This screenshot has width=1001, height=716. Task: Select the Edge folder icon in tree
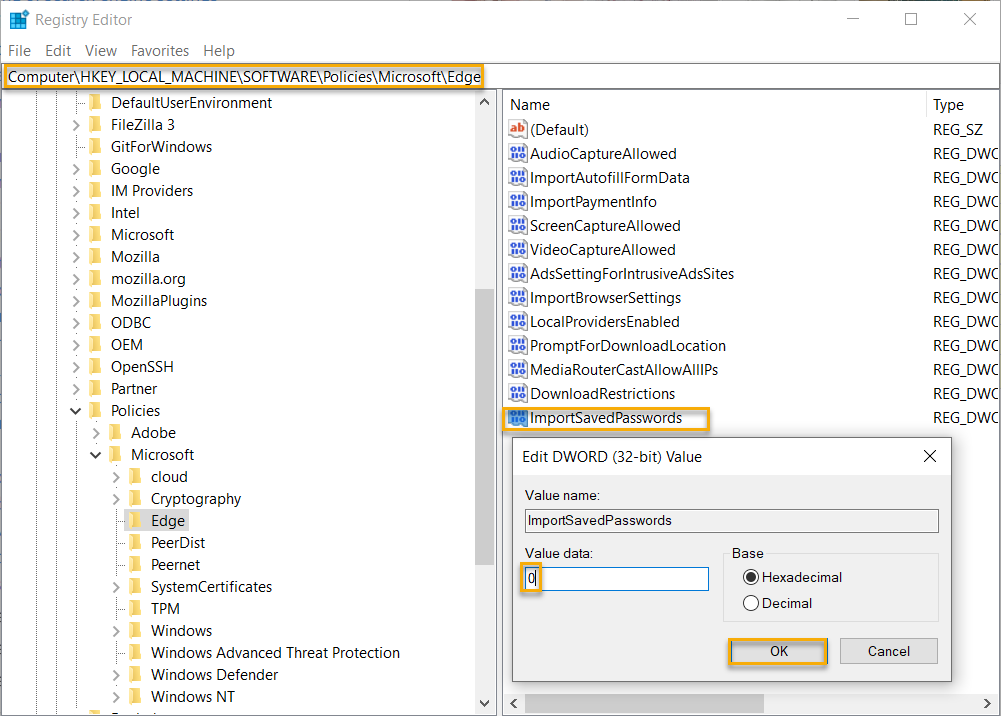click(x=135, y=520)
